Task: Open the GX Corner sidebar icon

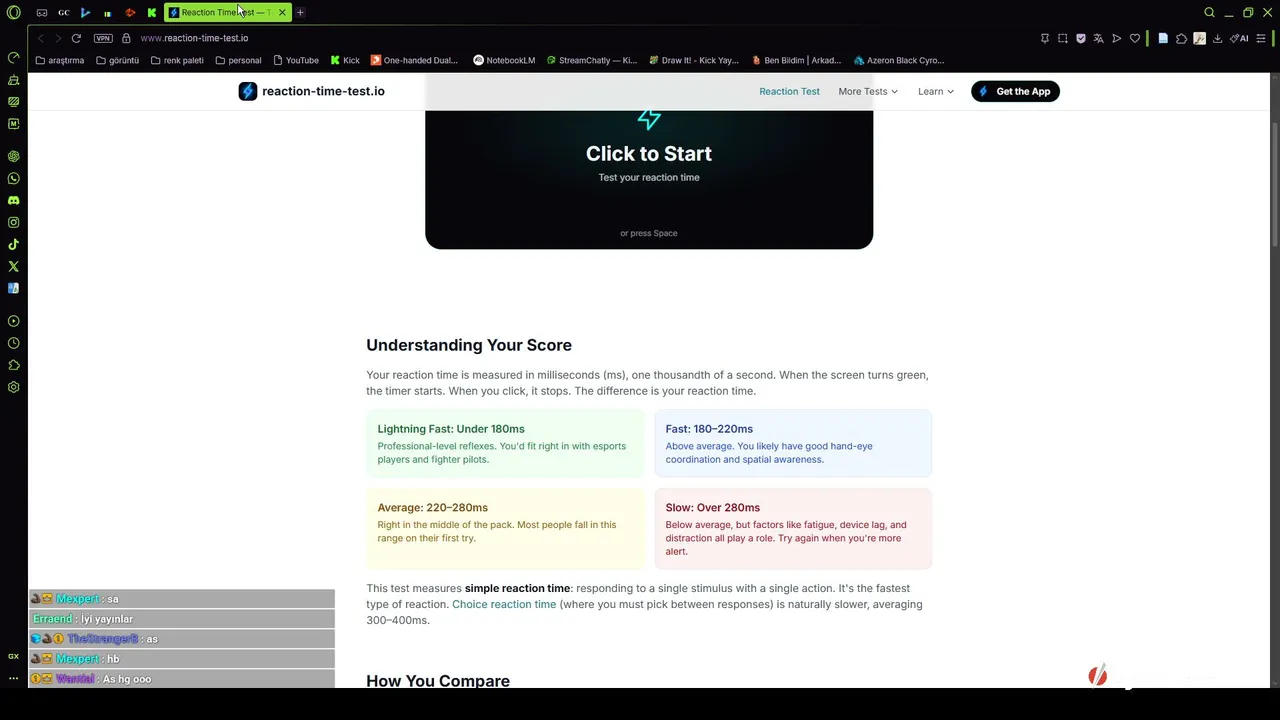Action: coord(13,656)
